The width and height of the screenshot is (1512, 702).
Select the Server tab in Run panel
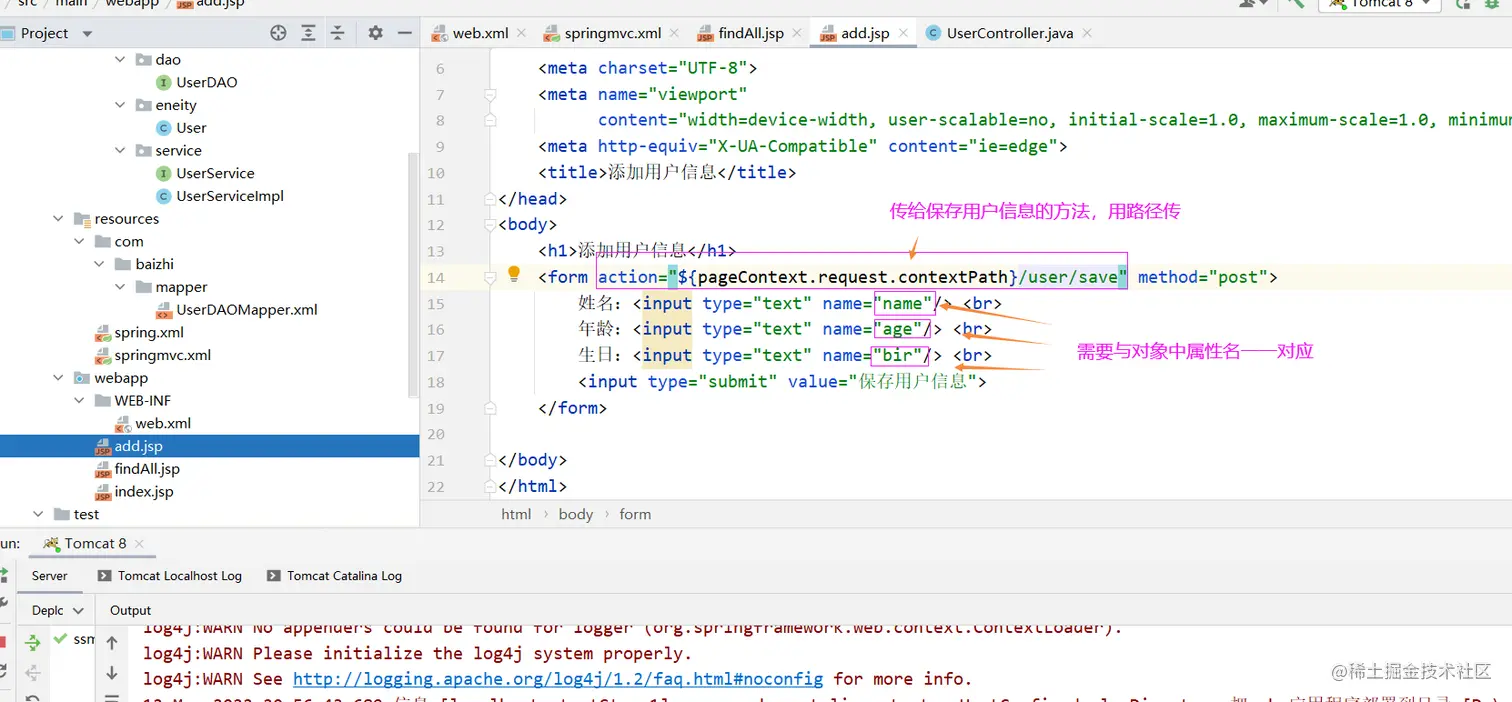[50, 576]
